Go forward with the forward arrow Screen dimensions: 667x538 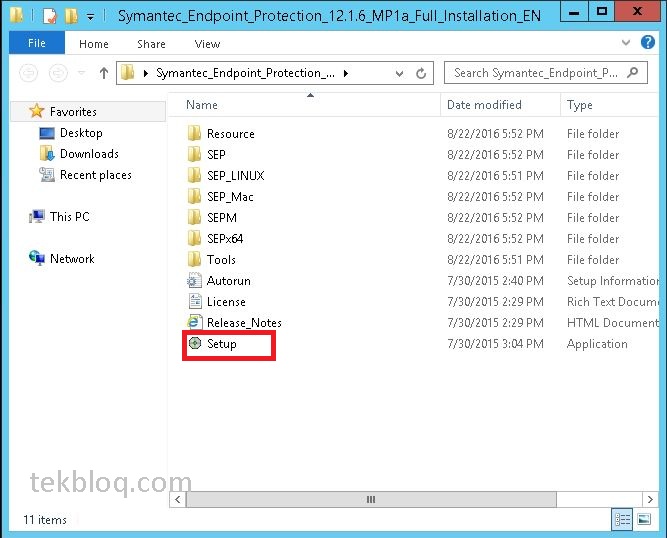[58, 73]
